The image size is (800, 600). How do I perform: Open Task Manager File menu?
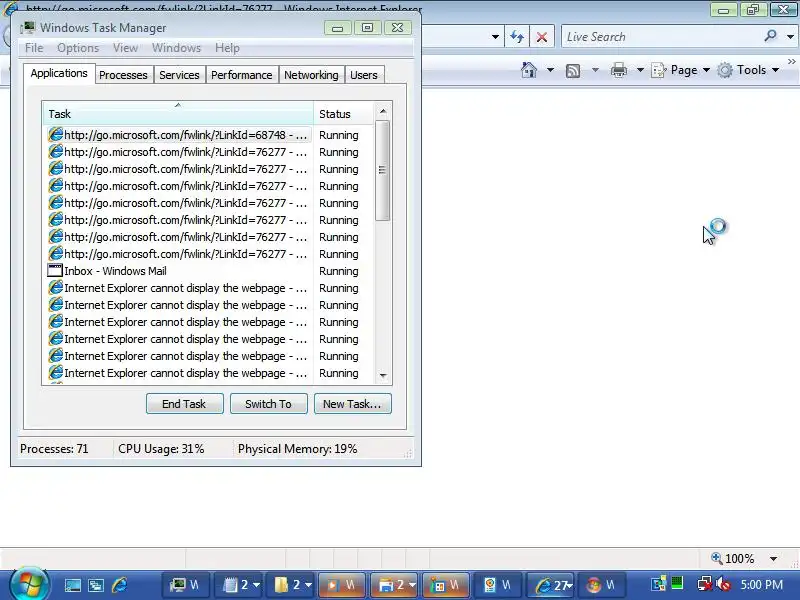[x=34, y=48]
